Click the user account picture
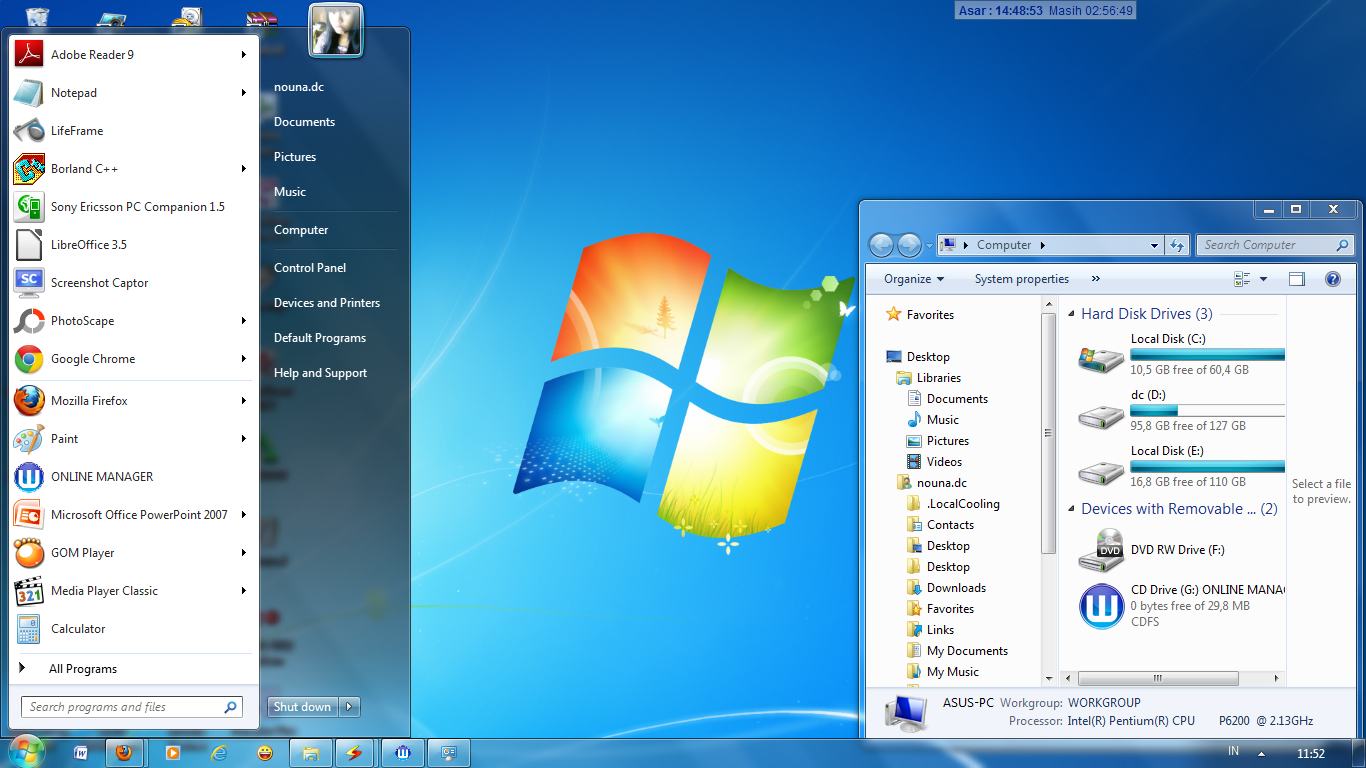Image resolution: width=1366 pixels, height=768 pixels. [336, 30]
